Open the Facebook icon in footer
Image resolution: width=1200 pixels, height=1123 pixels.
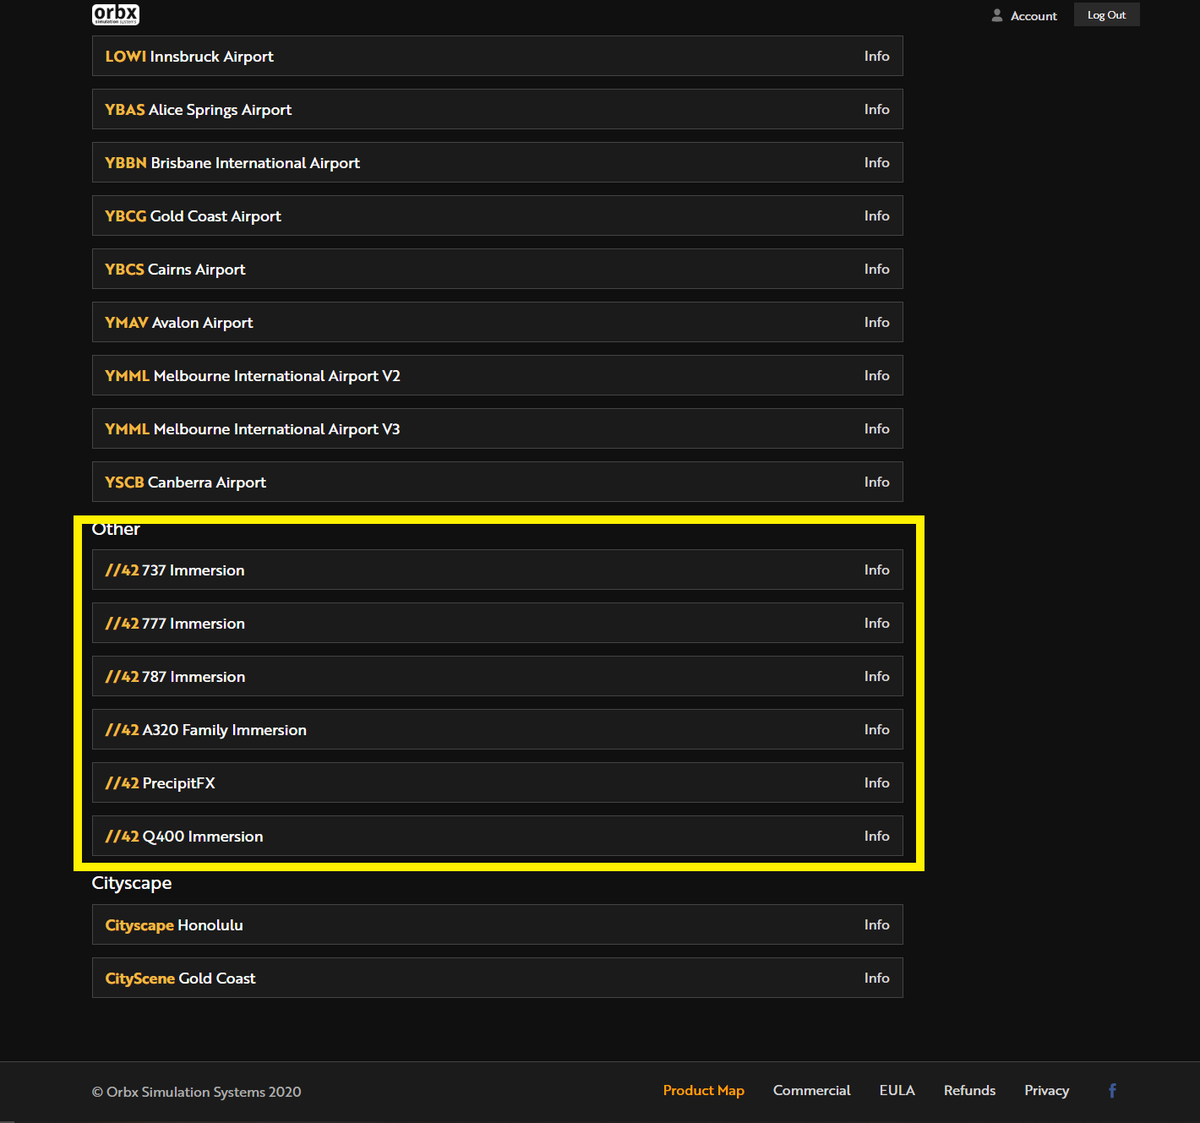coord(1112,1091)
